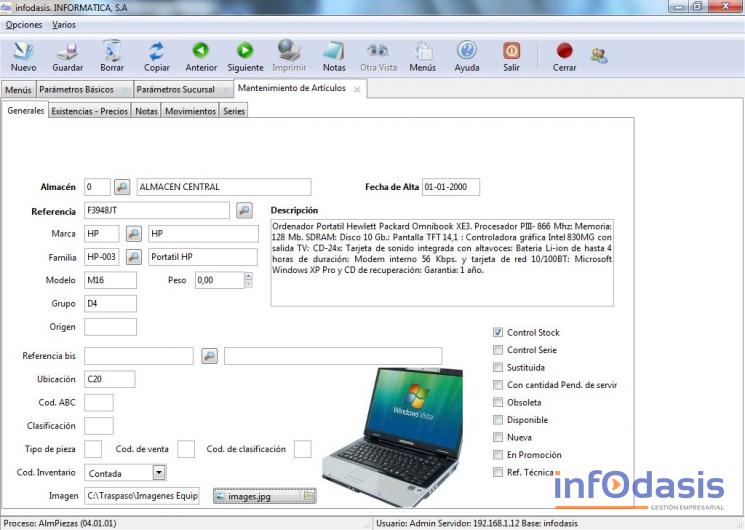Save record with Guardar icon
The width and height of the screenshot is (745, 530).
[67, 56]
